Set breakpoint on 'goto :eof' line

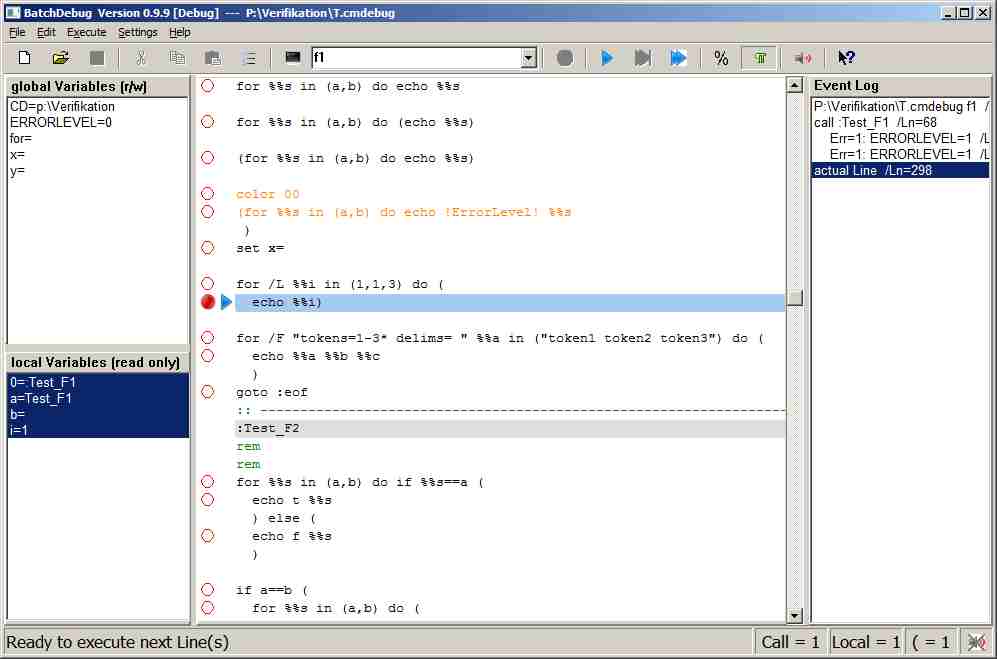208,392
